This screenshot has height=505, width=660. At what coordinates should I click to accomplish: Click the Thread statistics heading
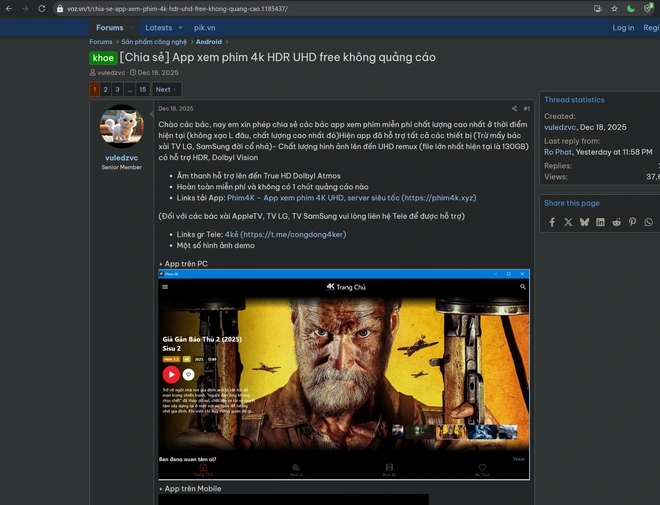pos(574,100)
